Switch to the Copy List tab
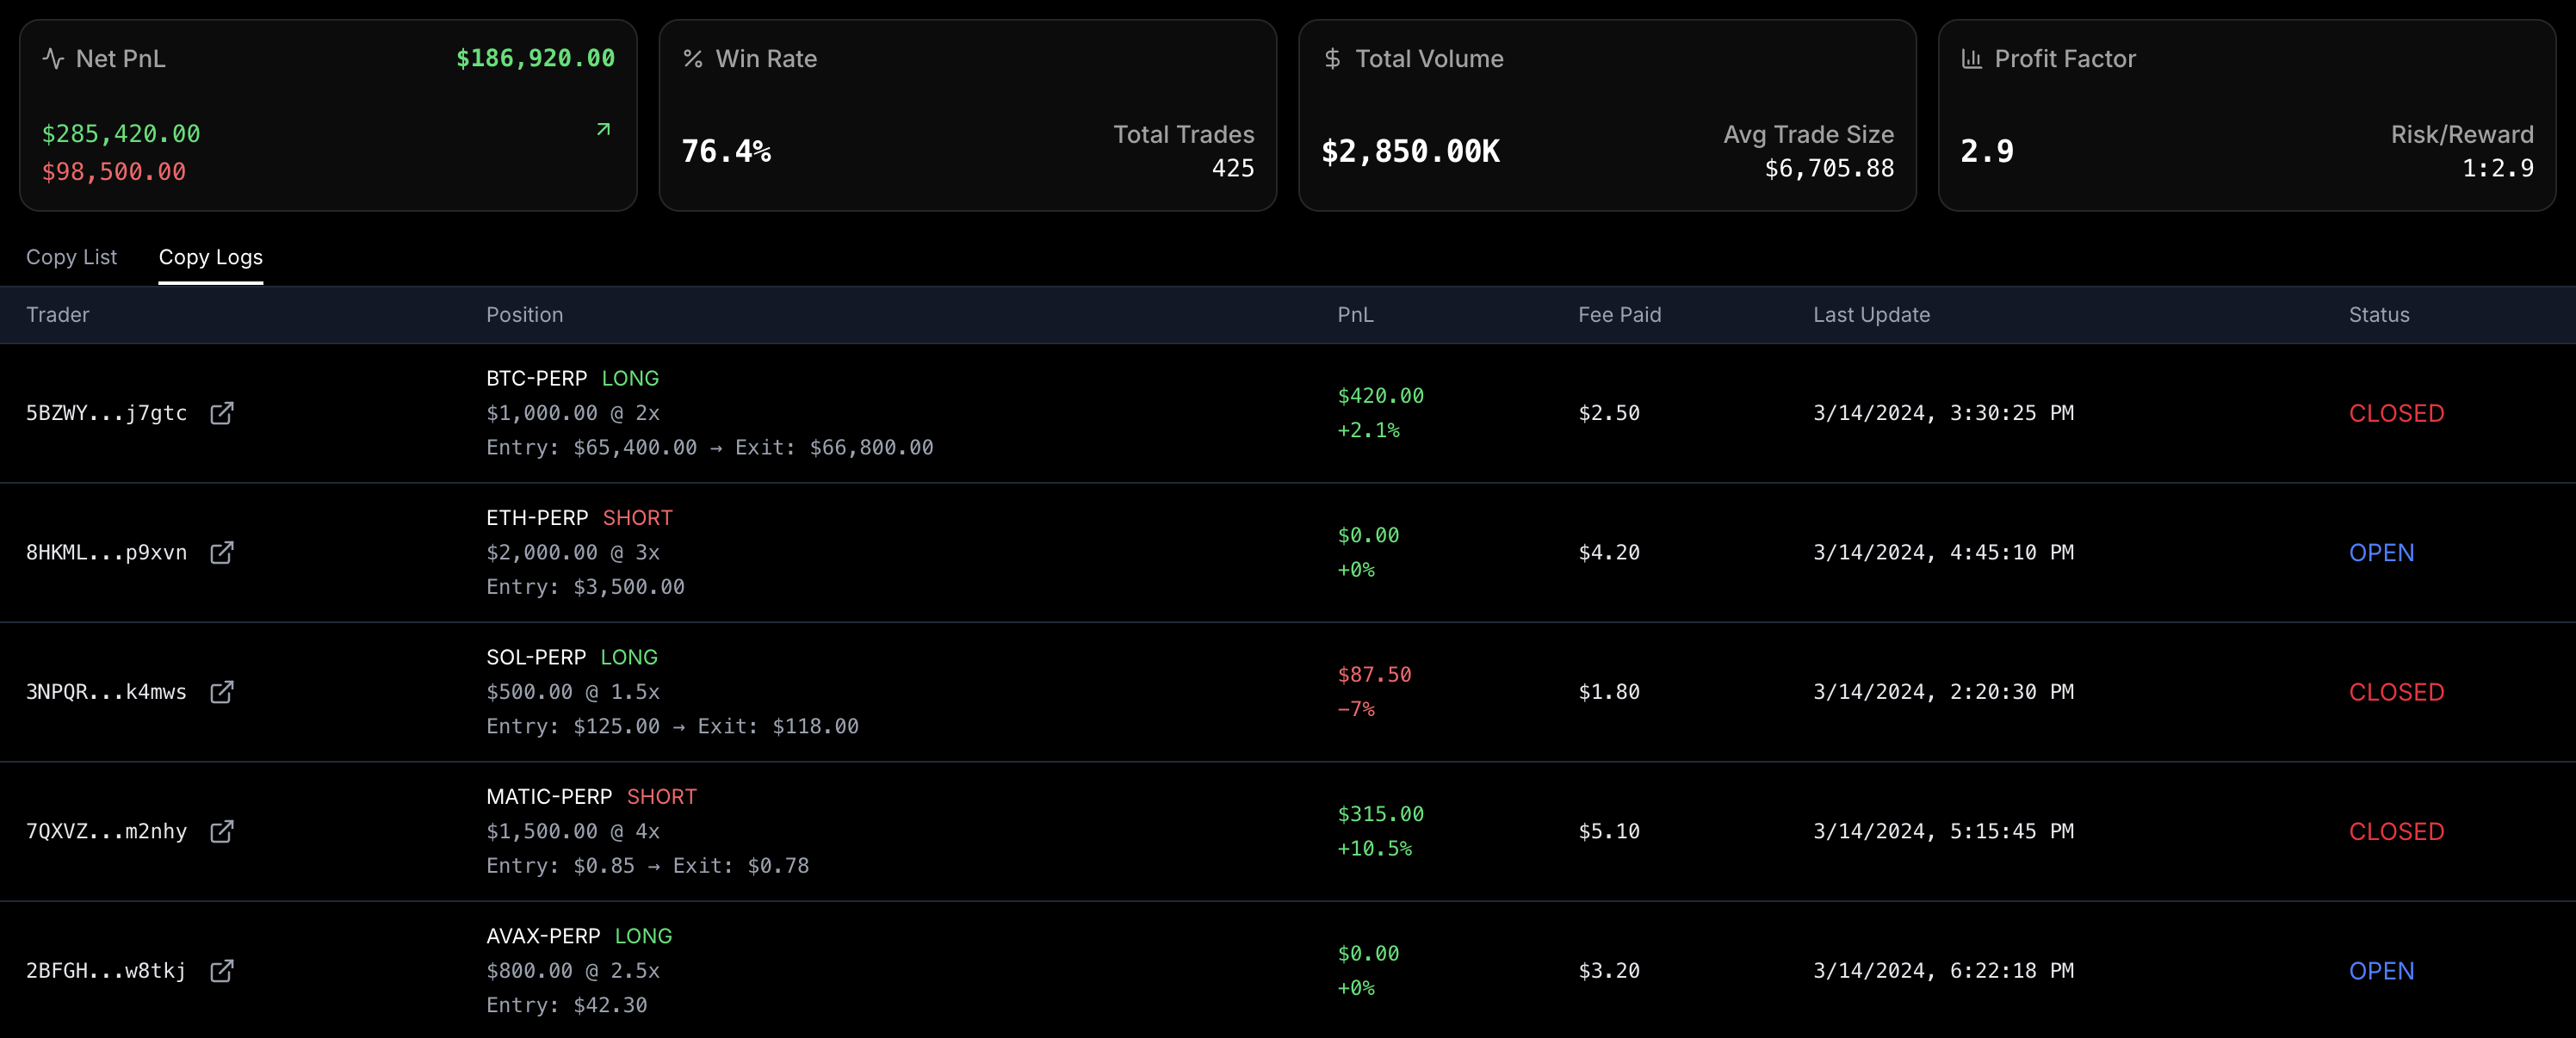Screen dimensions: 2576x1038 click(x=71, y=257)
